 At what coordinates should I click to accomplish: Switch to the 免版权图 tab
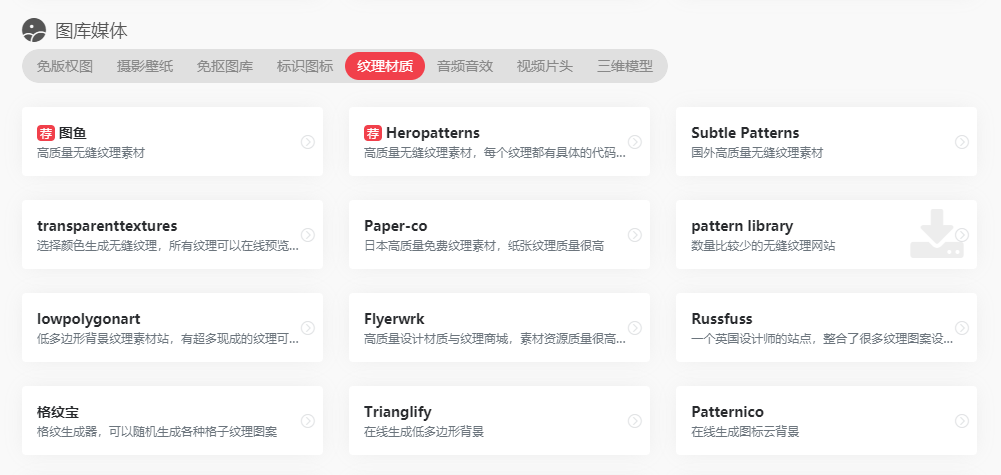[x=64, y=66]
